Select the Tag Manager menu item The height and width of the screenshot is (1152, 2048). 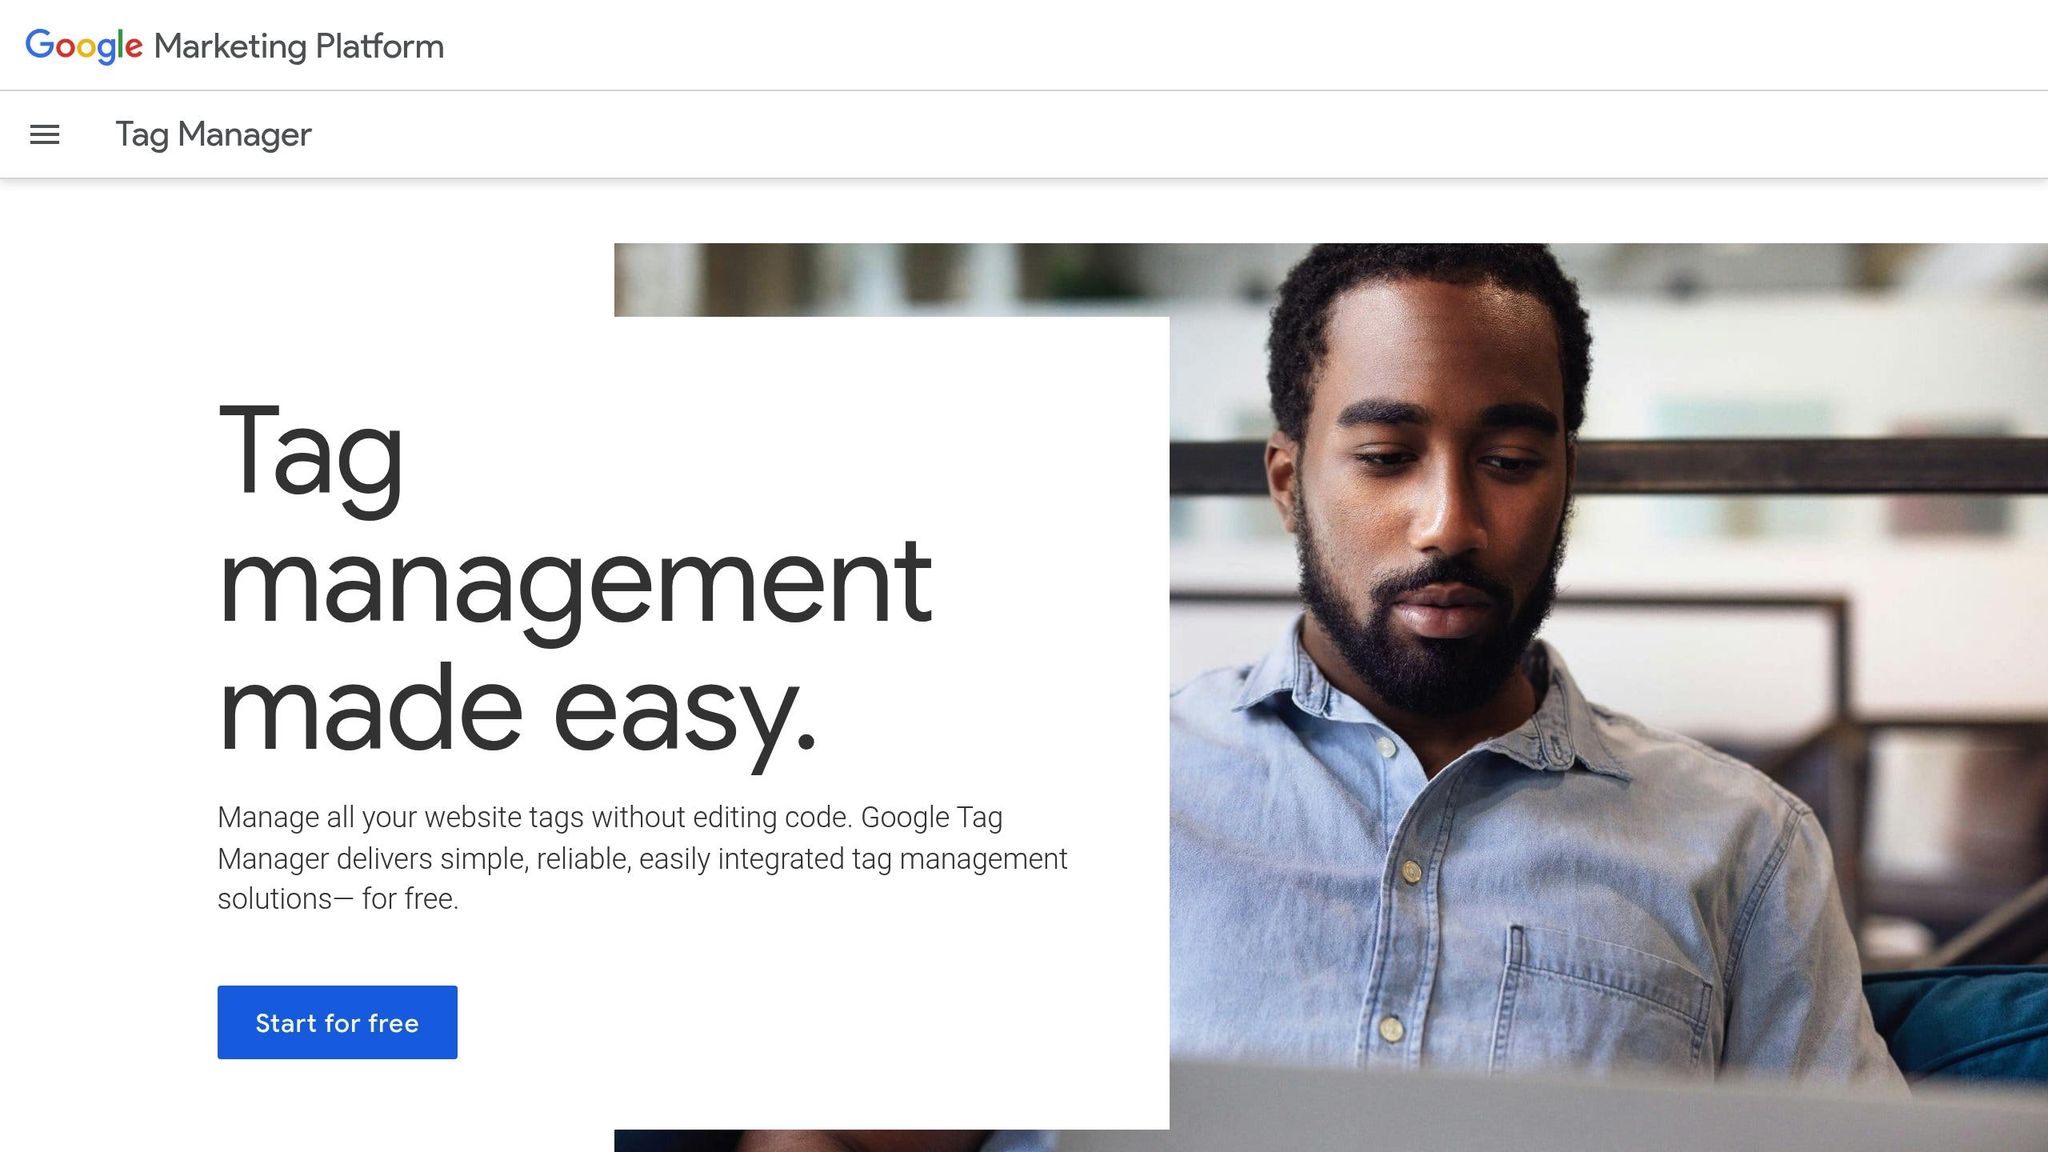213,134
